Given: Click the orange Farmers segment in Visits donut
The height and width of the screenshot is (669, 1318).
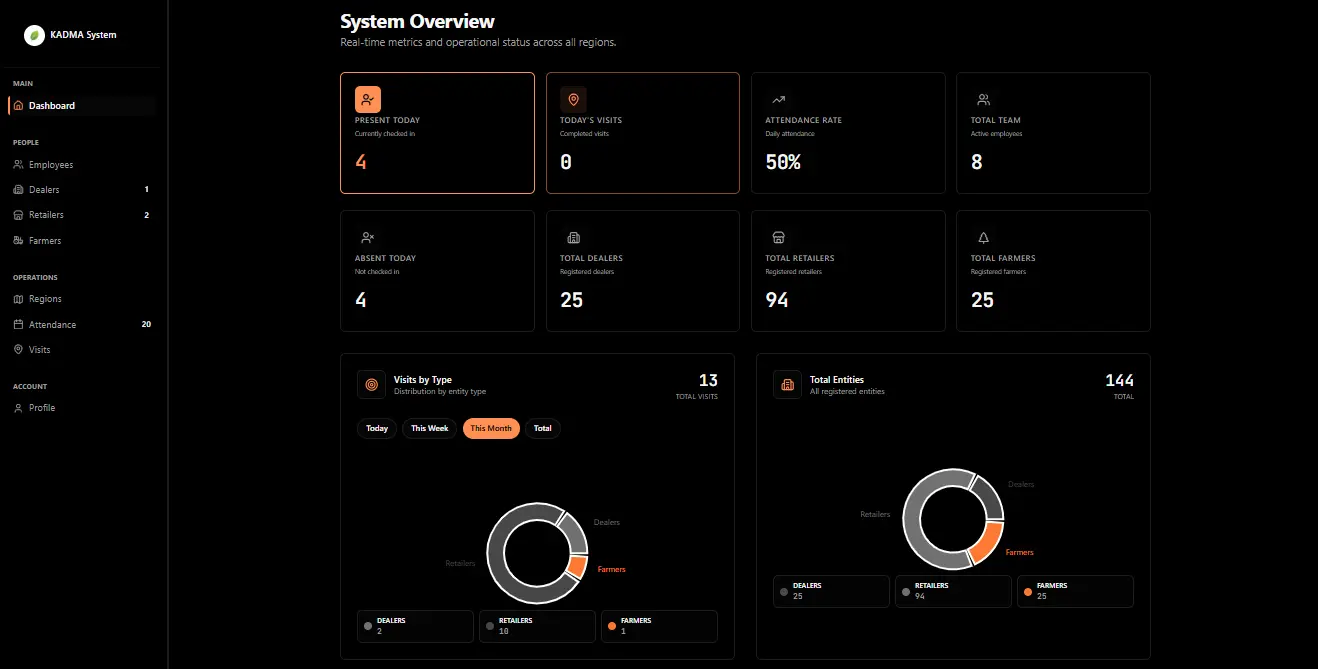Looking at the screenshot, I should coord(576,567).
